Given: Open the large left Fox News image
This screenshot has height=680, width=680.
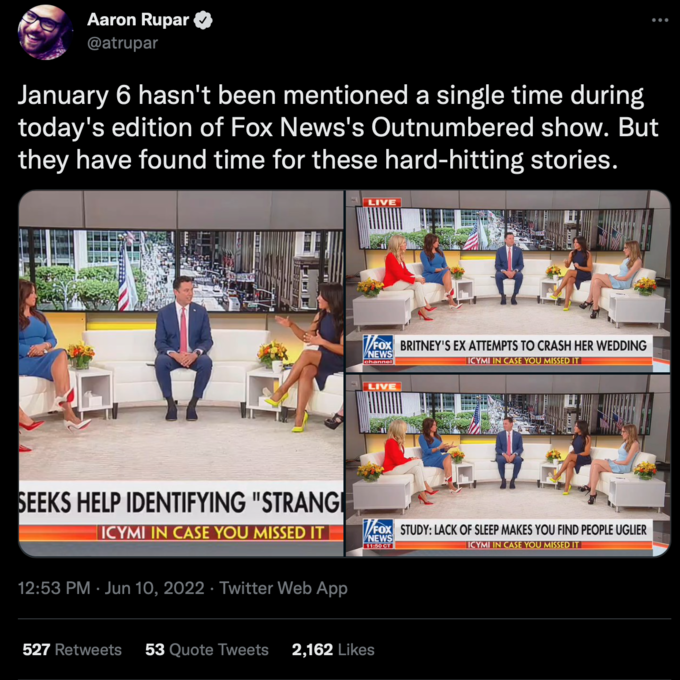Looking at the screenshot, I should pyautogui.click(x=181, y=373).
